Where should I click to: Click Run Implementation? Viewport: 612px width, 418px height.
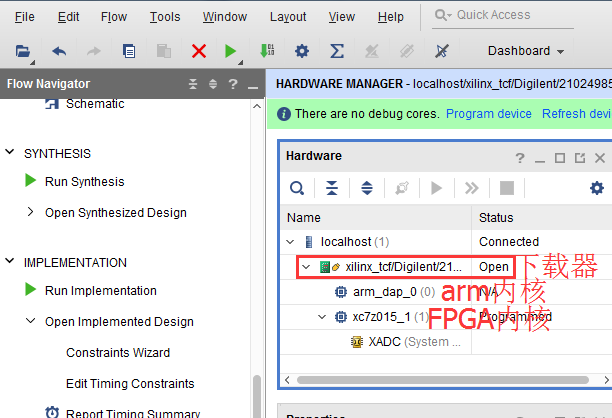click(x=101, y=290)
